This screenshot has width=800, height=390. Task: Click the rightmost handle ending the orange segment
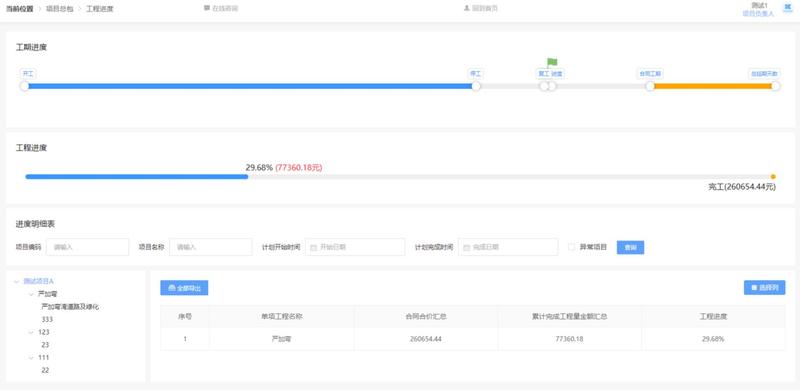pyautogui.click(x=776, y=86)
